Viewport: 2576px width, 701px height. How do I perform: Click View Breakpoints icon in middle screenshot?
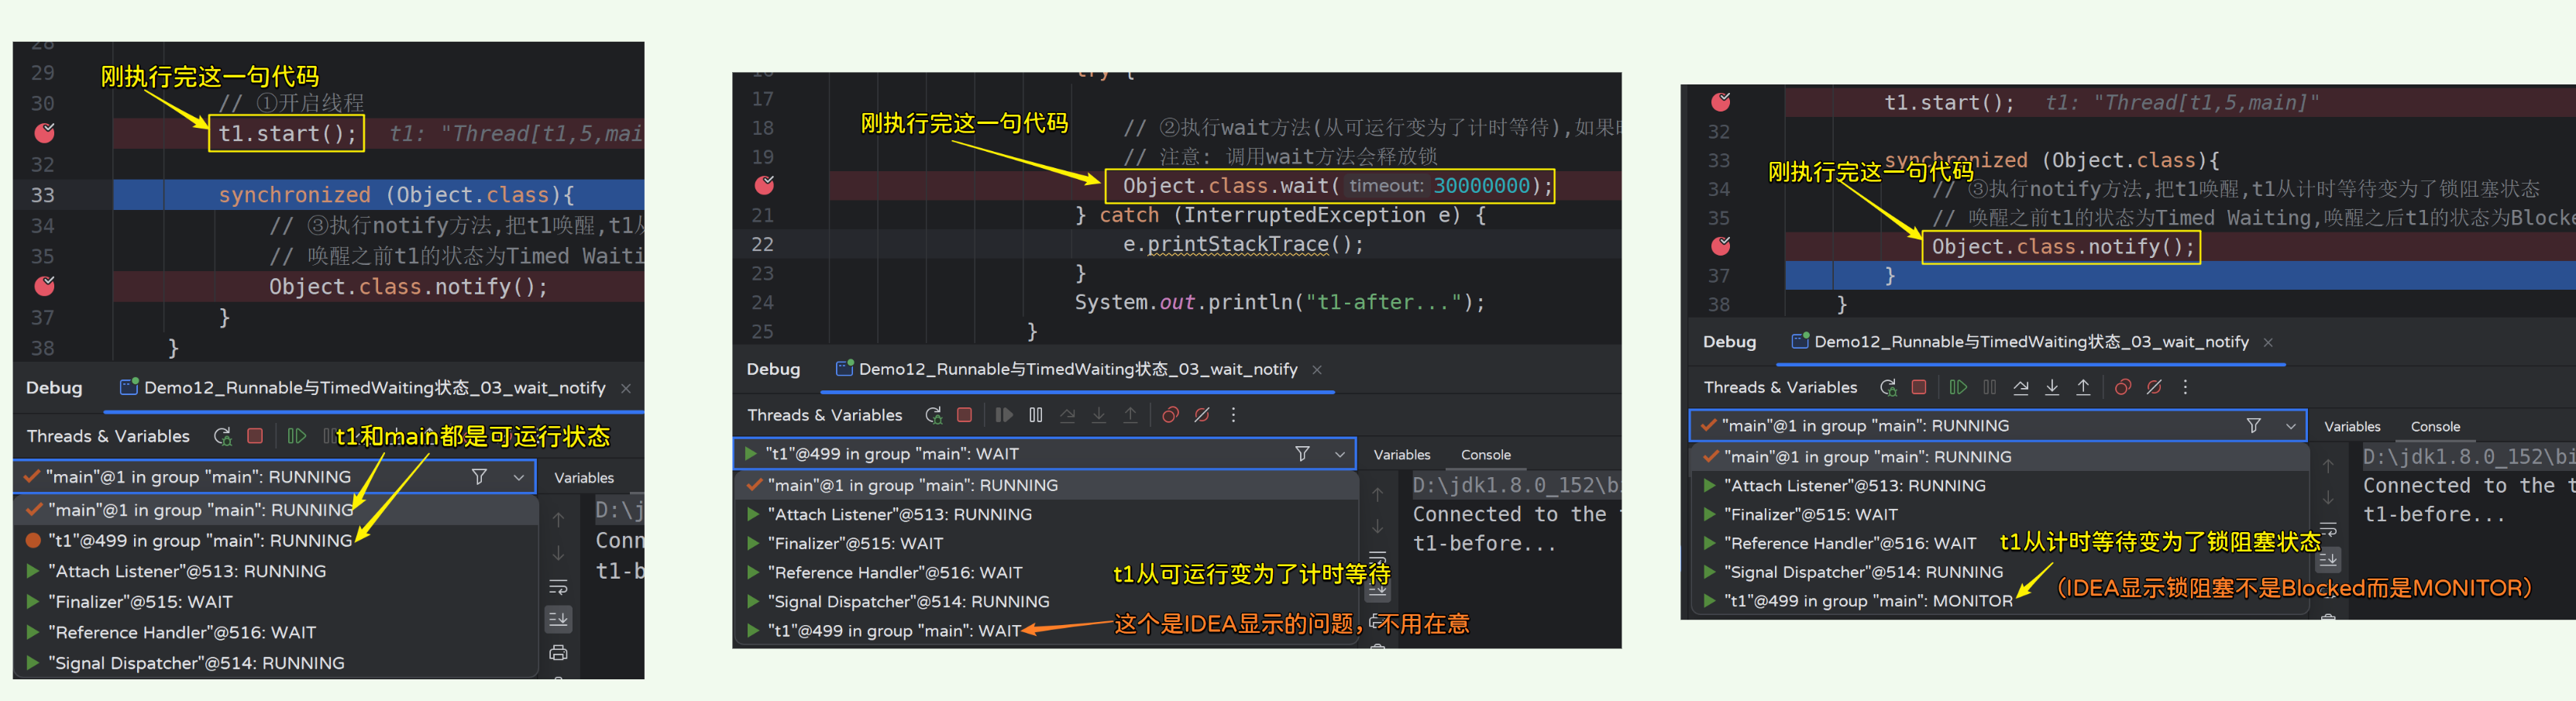click(x=1170, y=415)
